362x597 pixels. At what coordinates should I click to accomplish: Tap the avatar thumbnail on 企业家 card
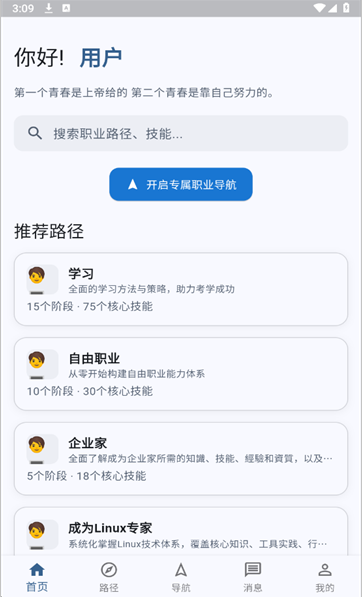tap(42, 449)
